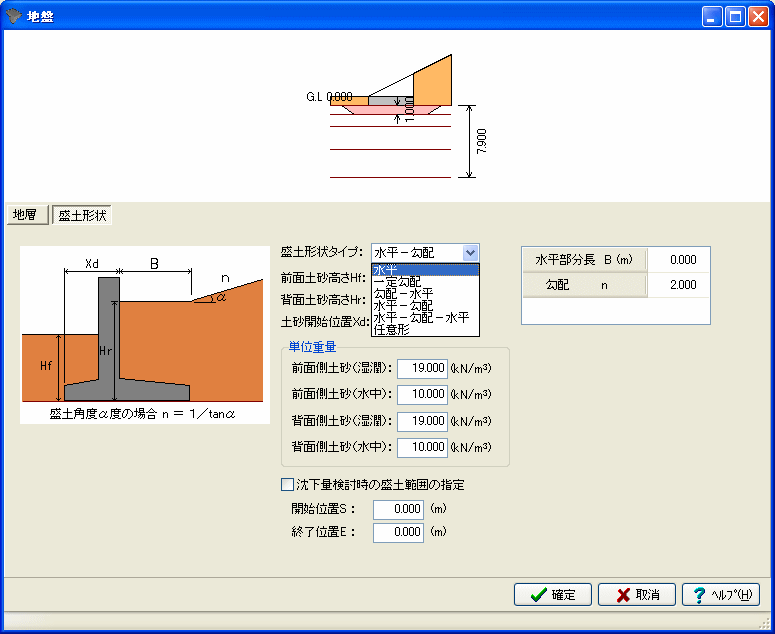Choose 一定勾配 from the dropdown list
The image size is (775, 634).
(426, 282)
